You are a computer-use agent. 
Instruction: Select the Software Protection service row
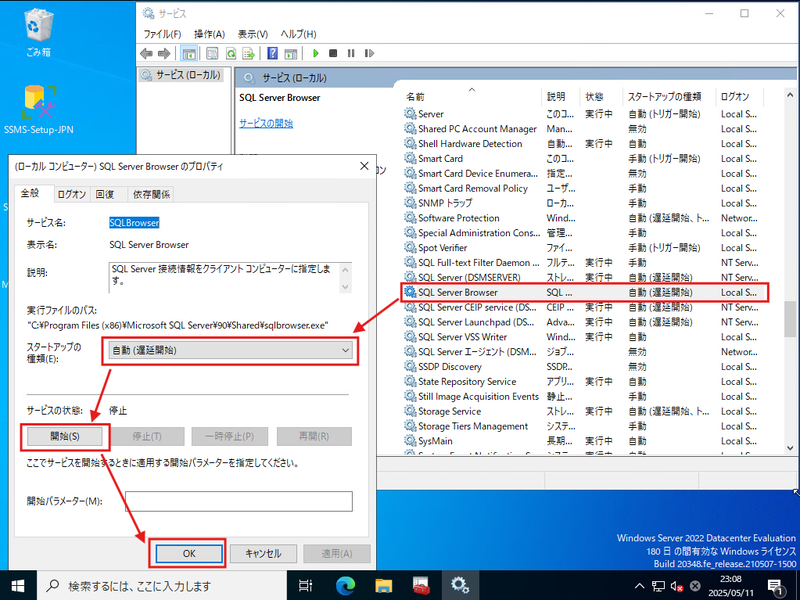(x=585, y=218)
